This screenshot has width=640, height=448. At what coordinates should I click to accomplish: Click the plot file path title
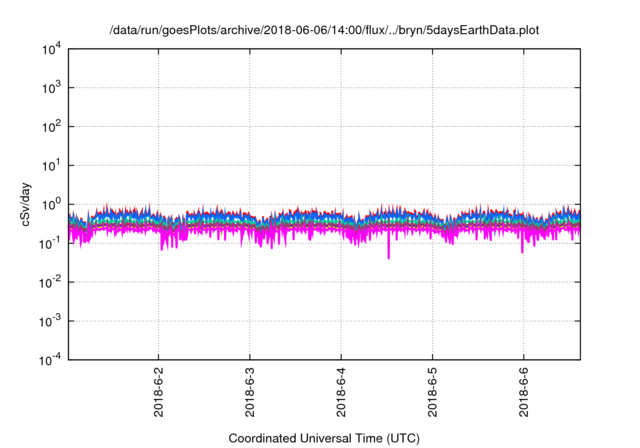pos(324,31)
